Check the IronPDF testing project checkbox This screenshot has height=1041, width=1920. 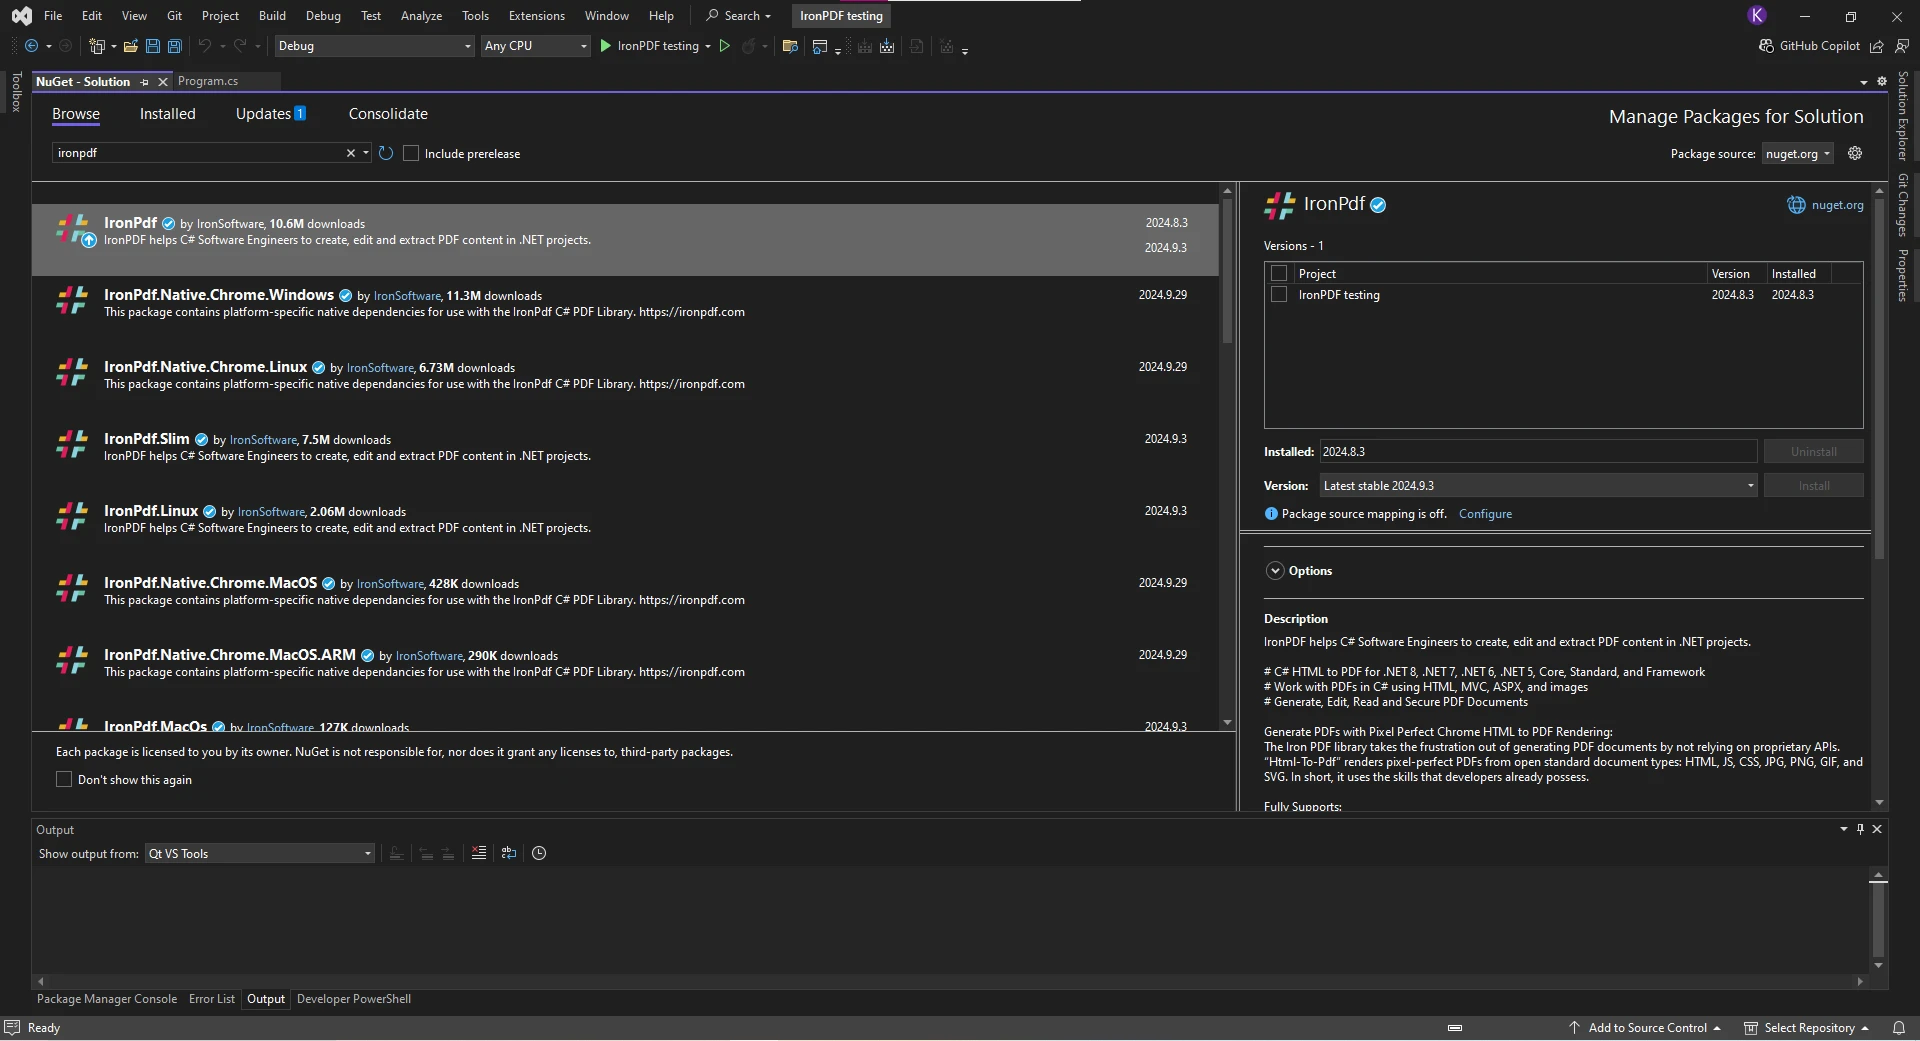click(x=1279, y=294)
